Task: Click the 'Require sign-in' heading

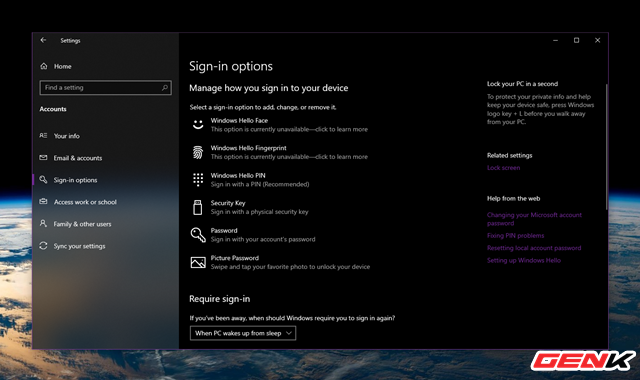Action: pyautogui.click(x=220, y=299)
